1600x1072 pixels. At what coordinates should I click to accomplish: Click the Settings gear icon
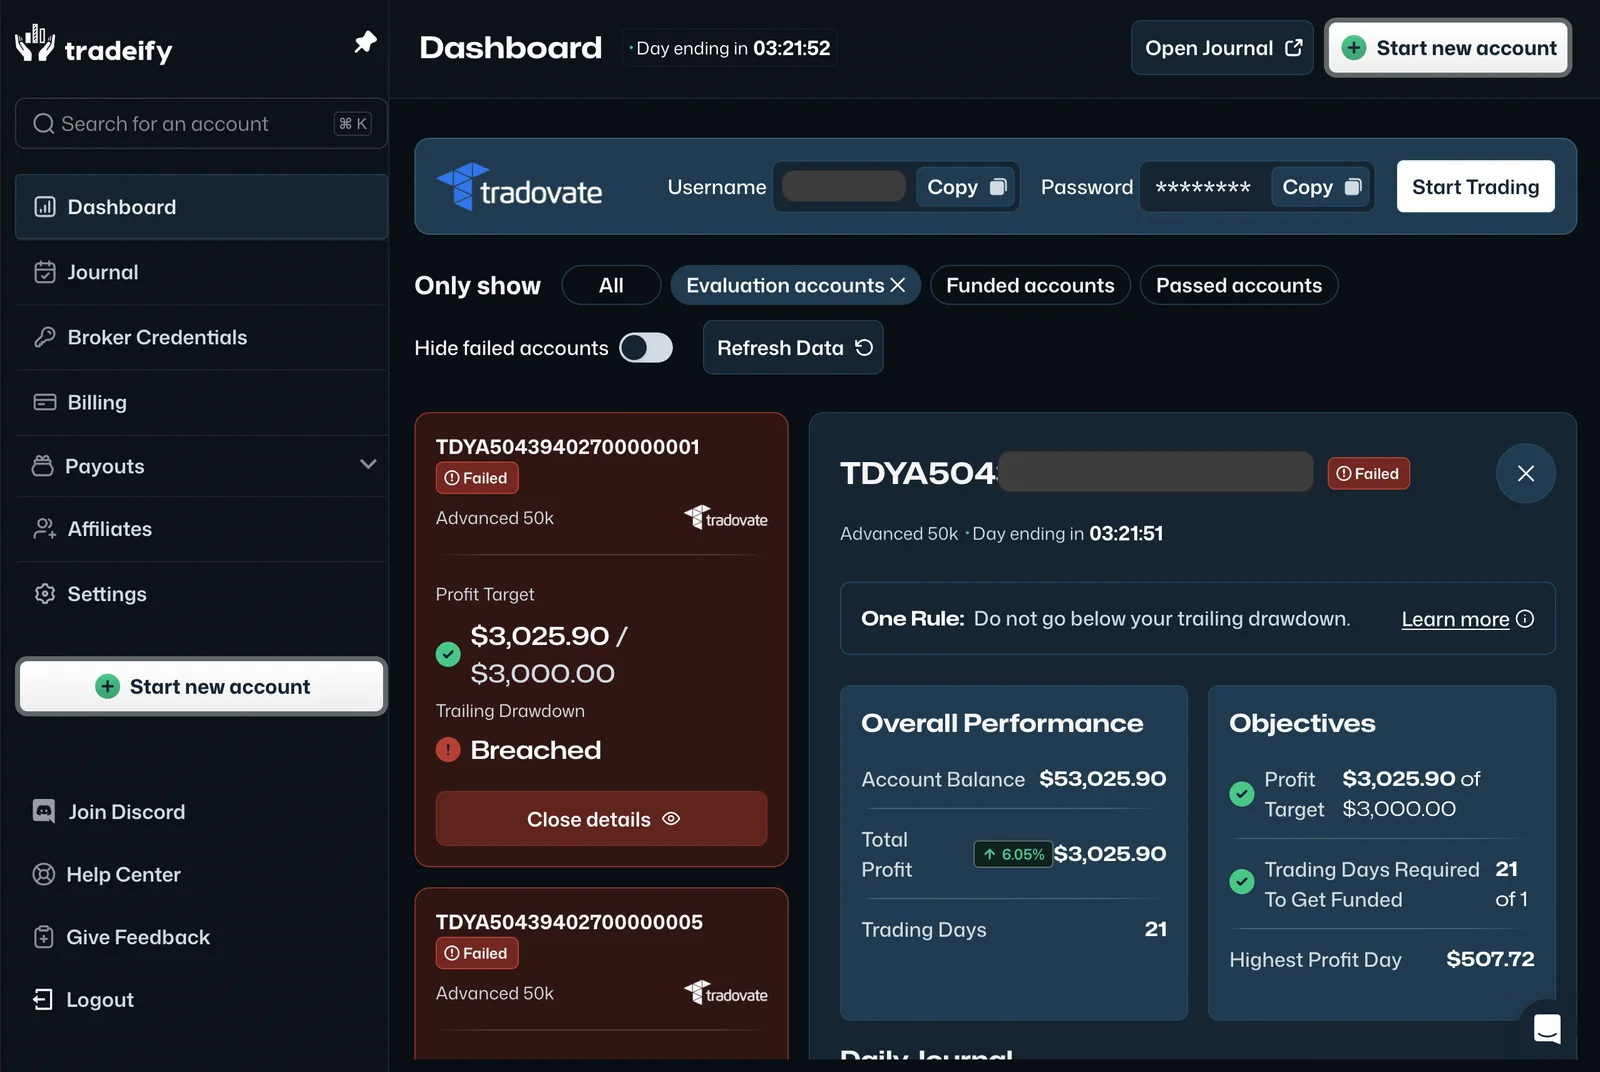tap(45, 594)
